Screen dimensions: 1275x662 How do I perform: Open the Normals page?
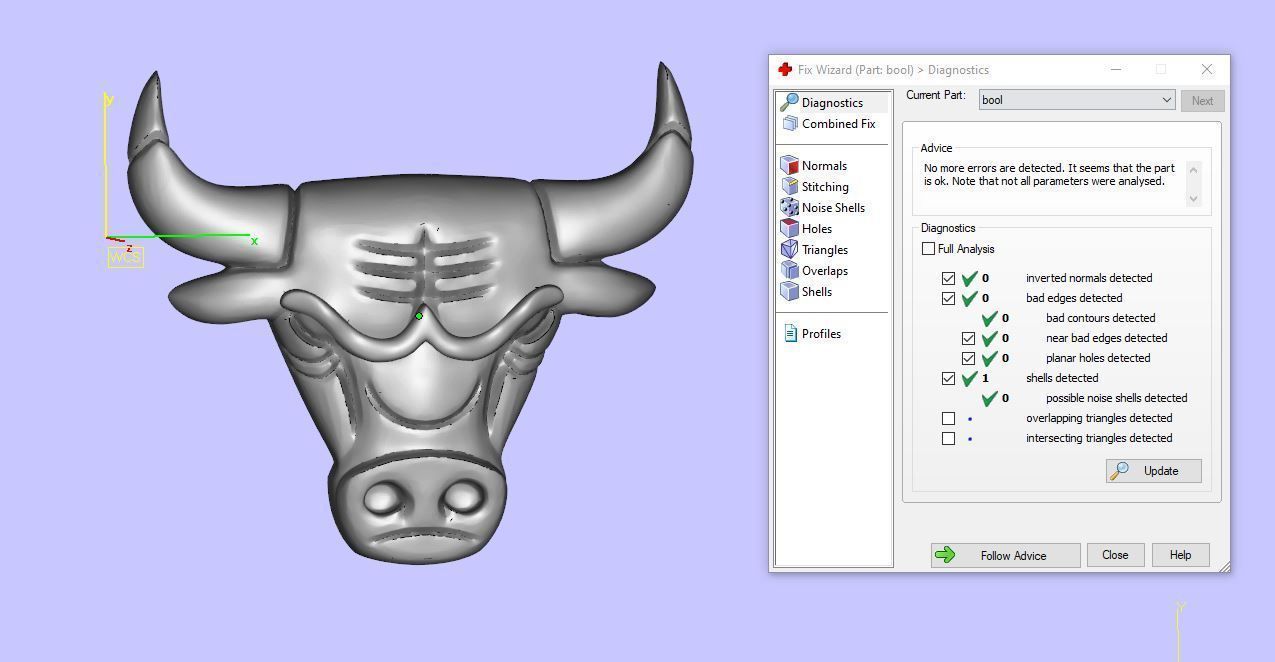(824, 166)
